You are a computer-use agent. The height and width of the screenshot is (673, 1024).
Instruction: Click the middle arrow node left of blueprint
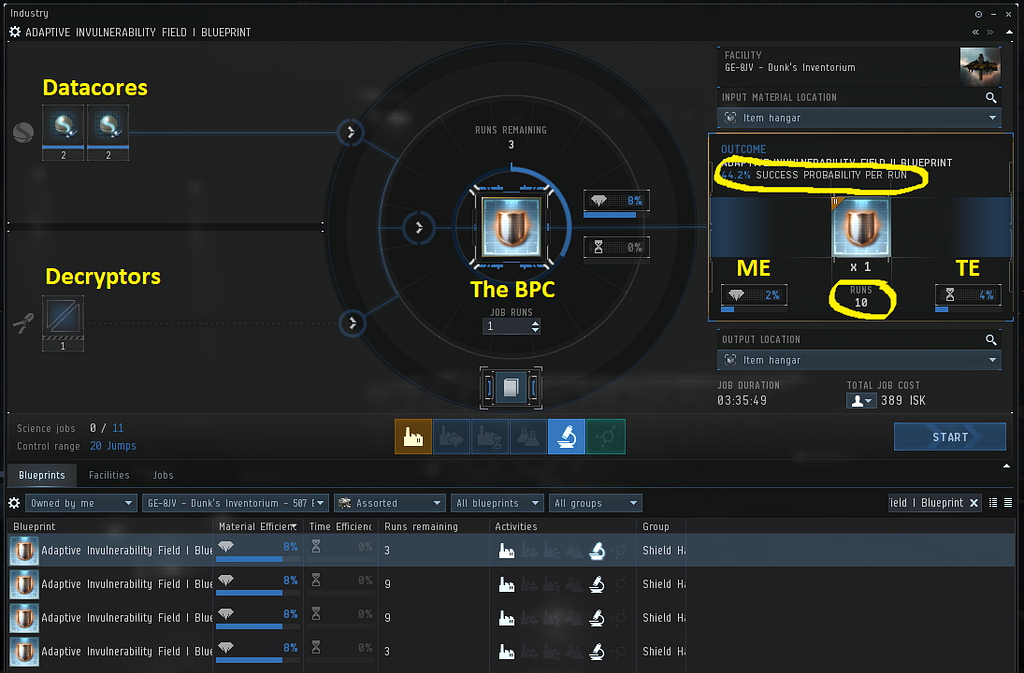tap(419, 228)
